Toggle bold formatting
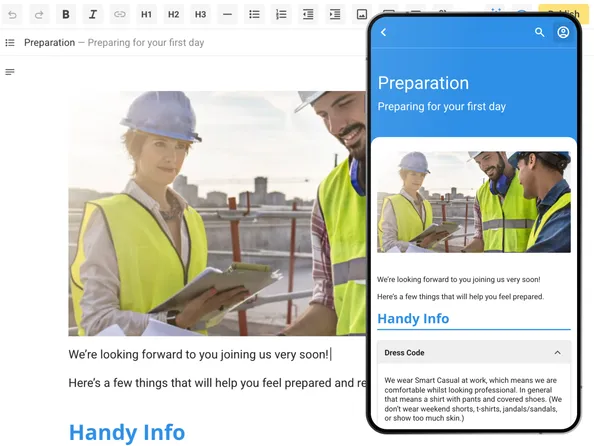The image size is (594, 446). pos(66,15)
